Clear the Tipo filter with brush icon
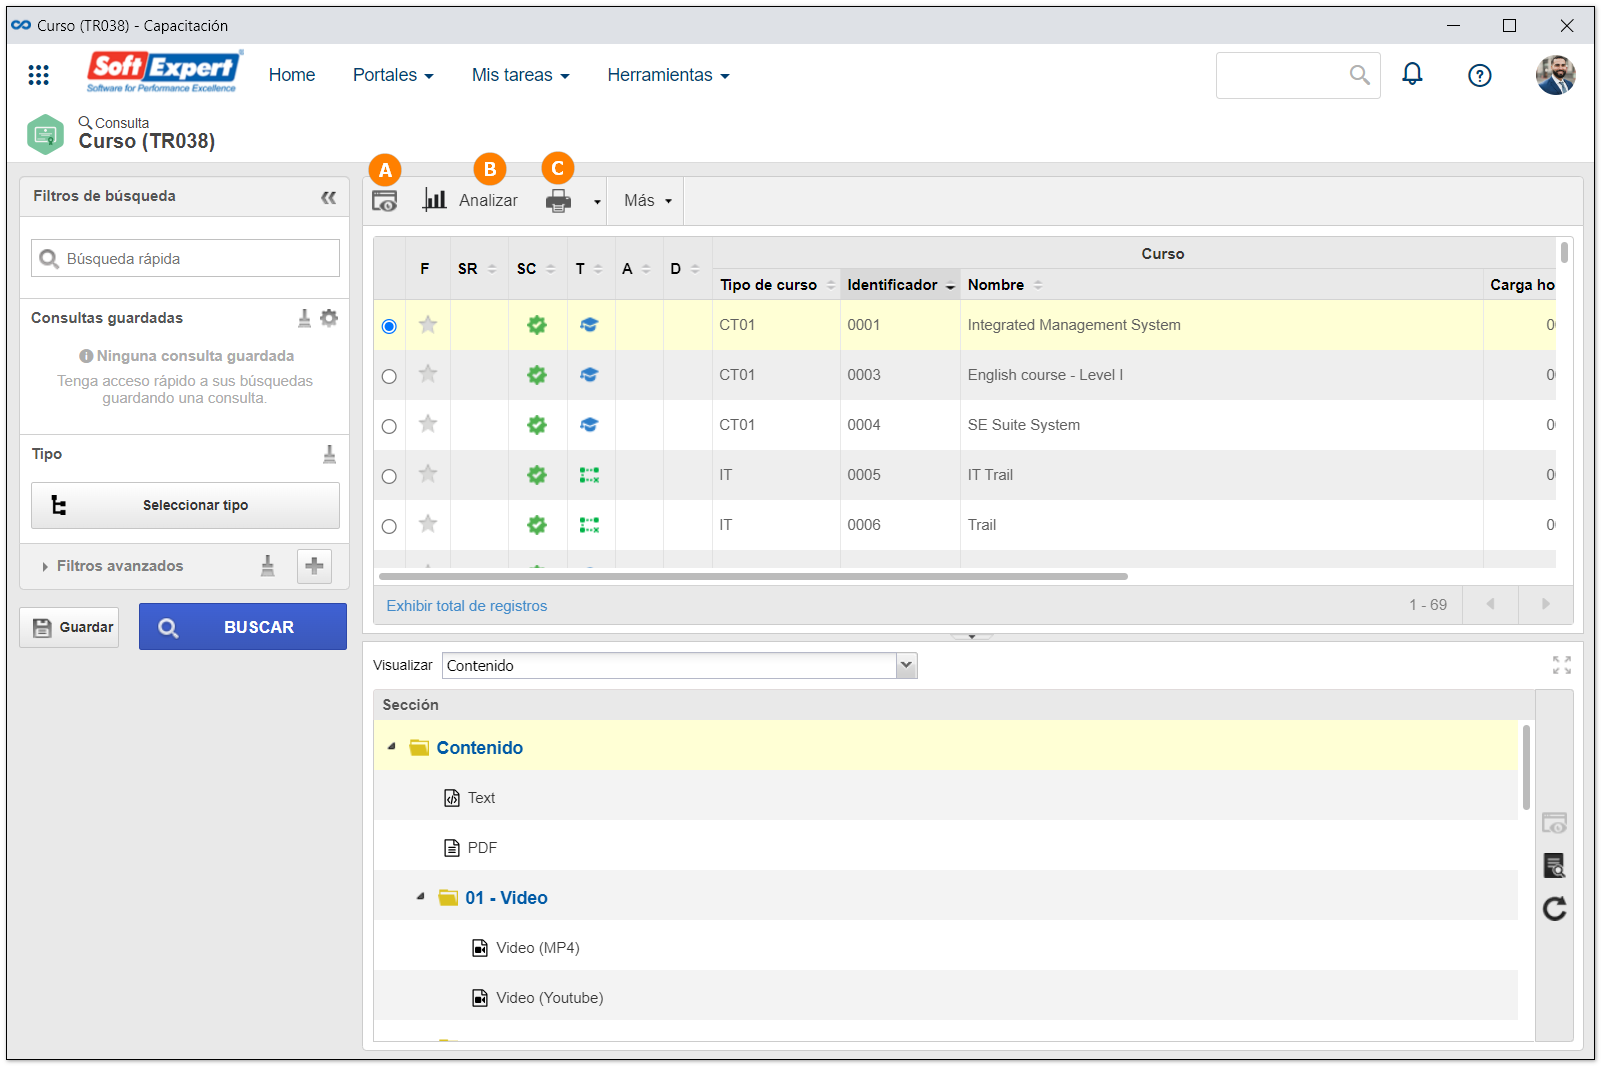This screenshot has height=1066, width=1601. 329,455
